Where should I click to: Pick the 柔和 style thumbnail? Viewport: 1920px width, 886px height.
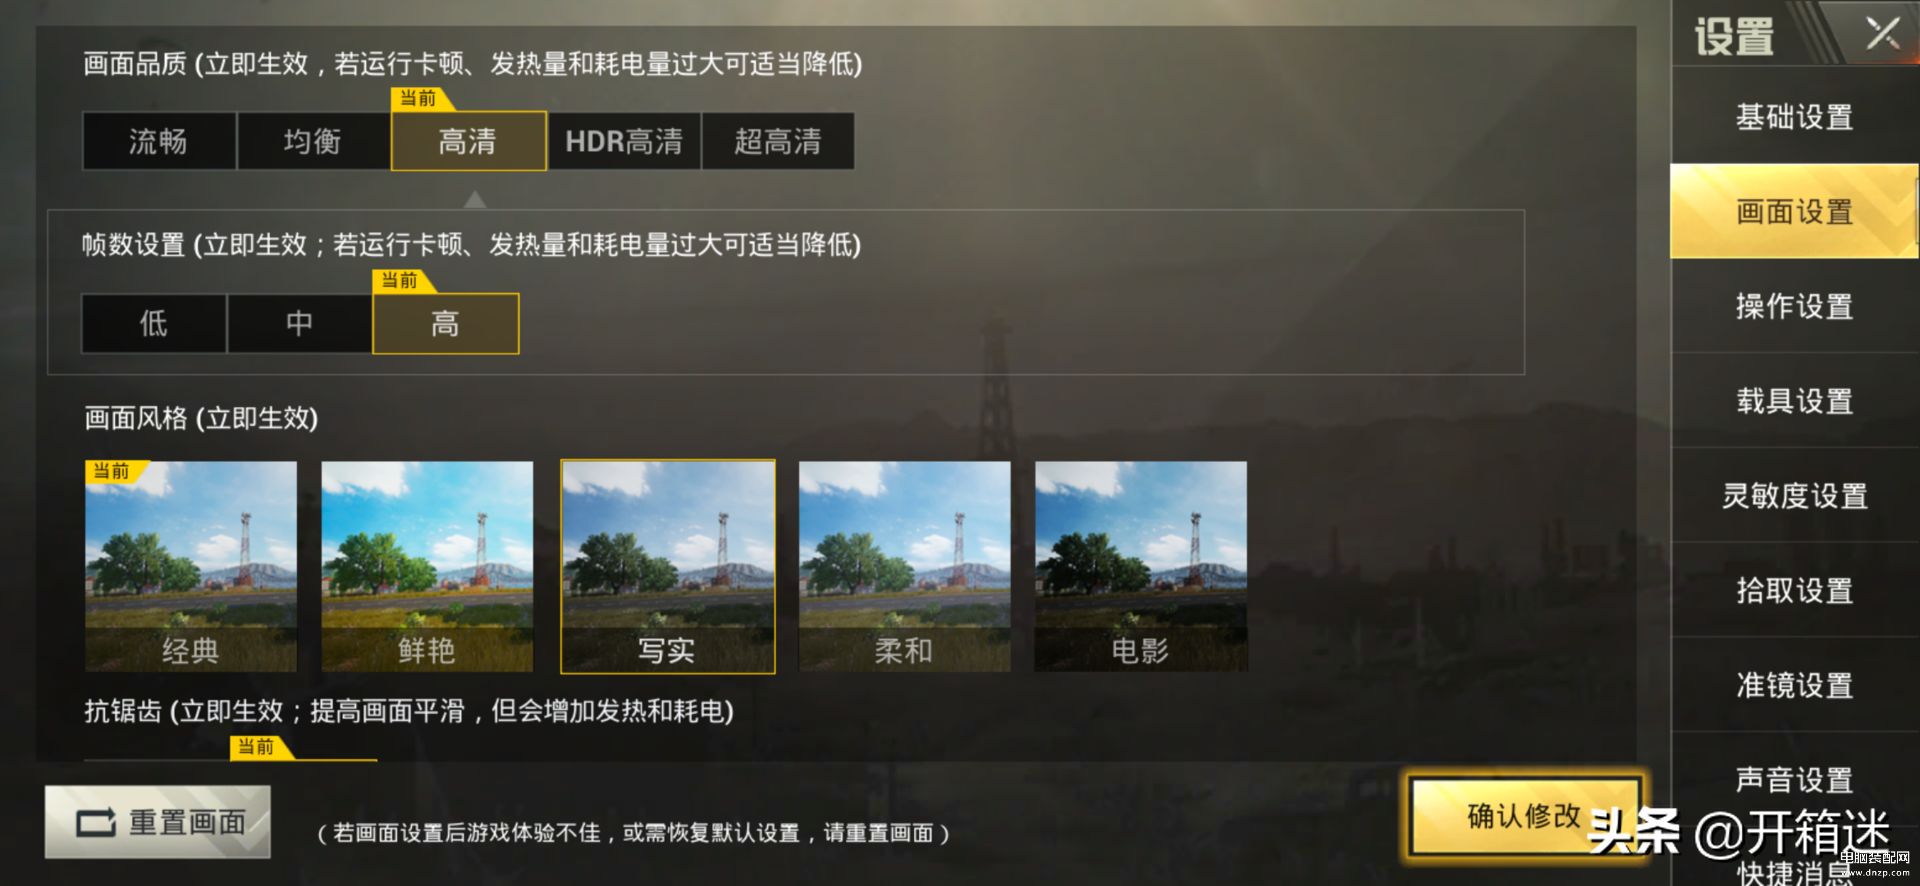[904, 566]
